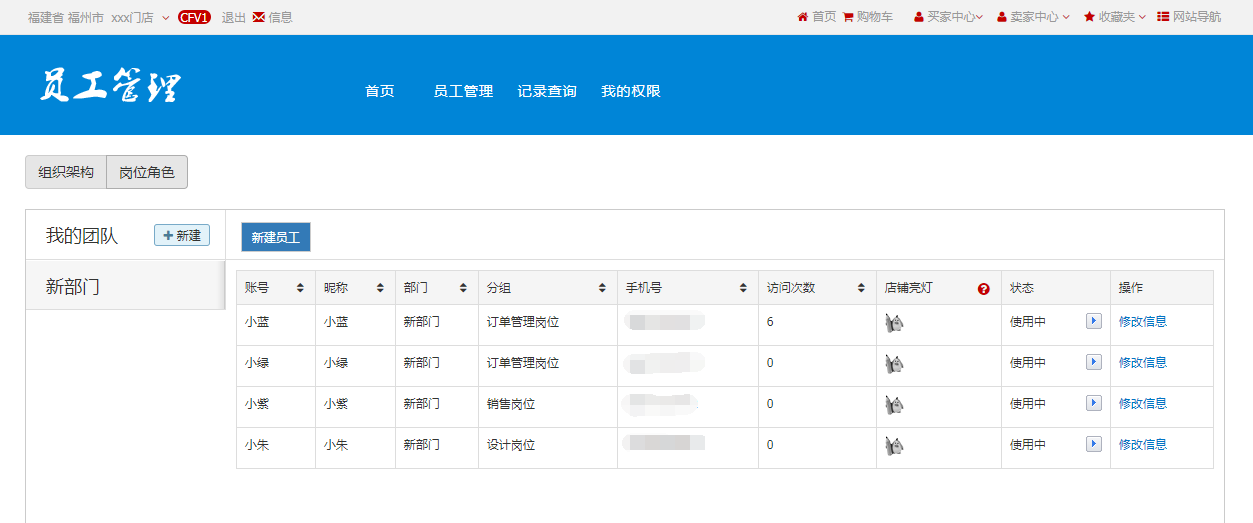
Task: Sort table by 账号 column arrows
Action: (x=300, y=288)
